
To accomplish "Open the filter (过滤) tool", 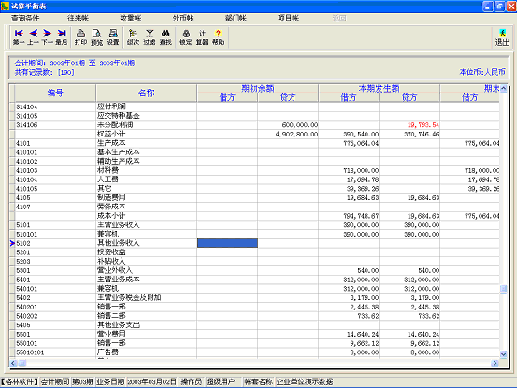I will coord(149,37).
